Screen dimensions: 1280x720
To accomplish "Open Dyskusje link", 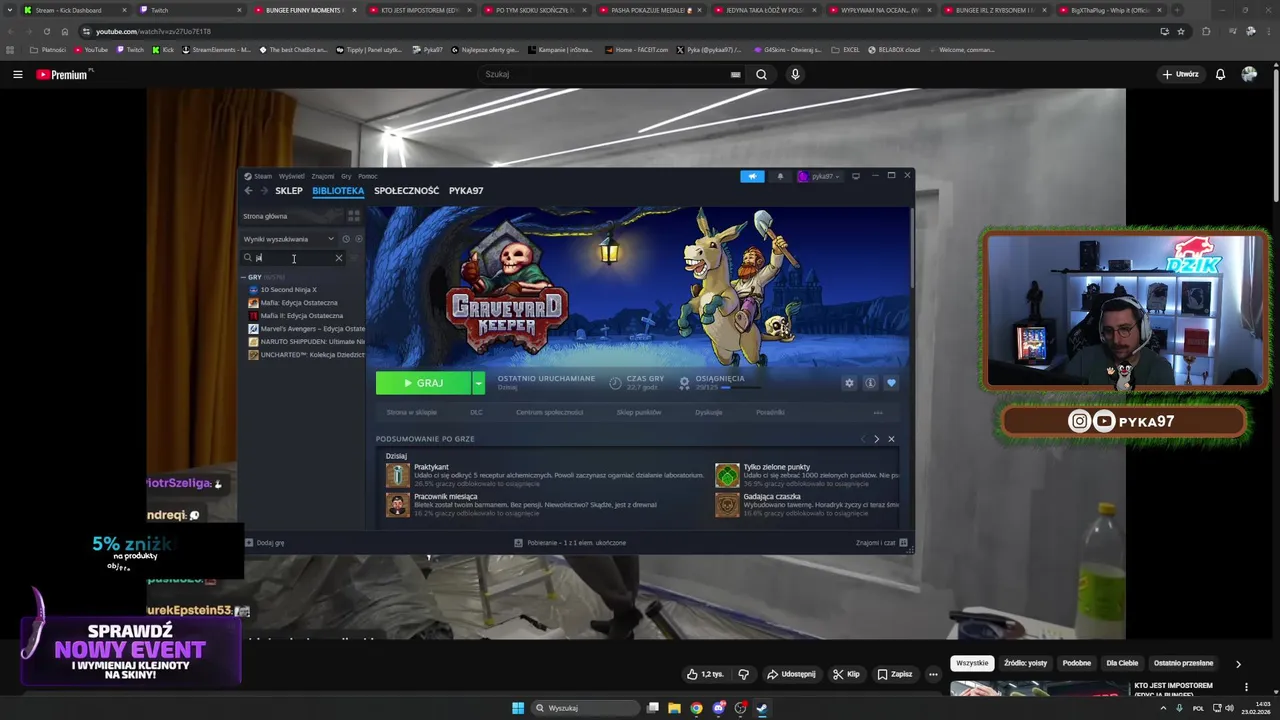I will [708, 412].
